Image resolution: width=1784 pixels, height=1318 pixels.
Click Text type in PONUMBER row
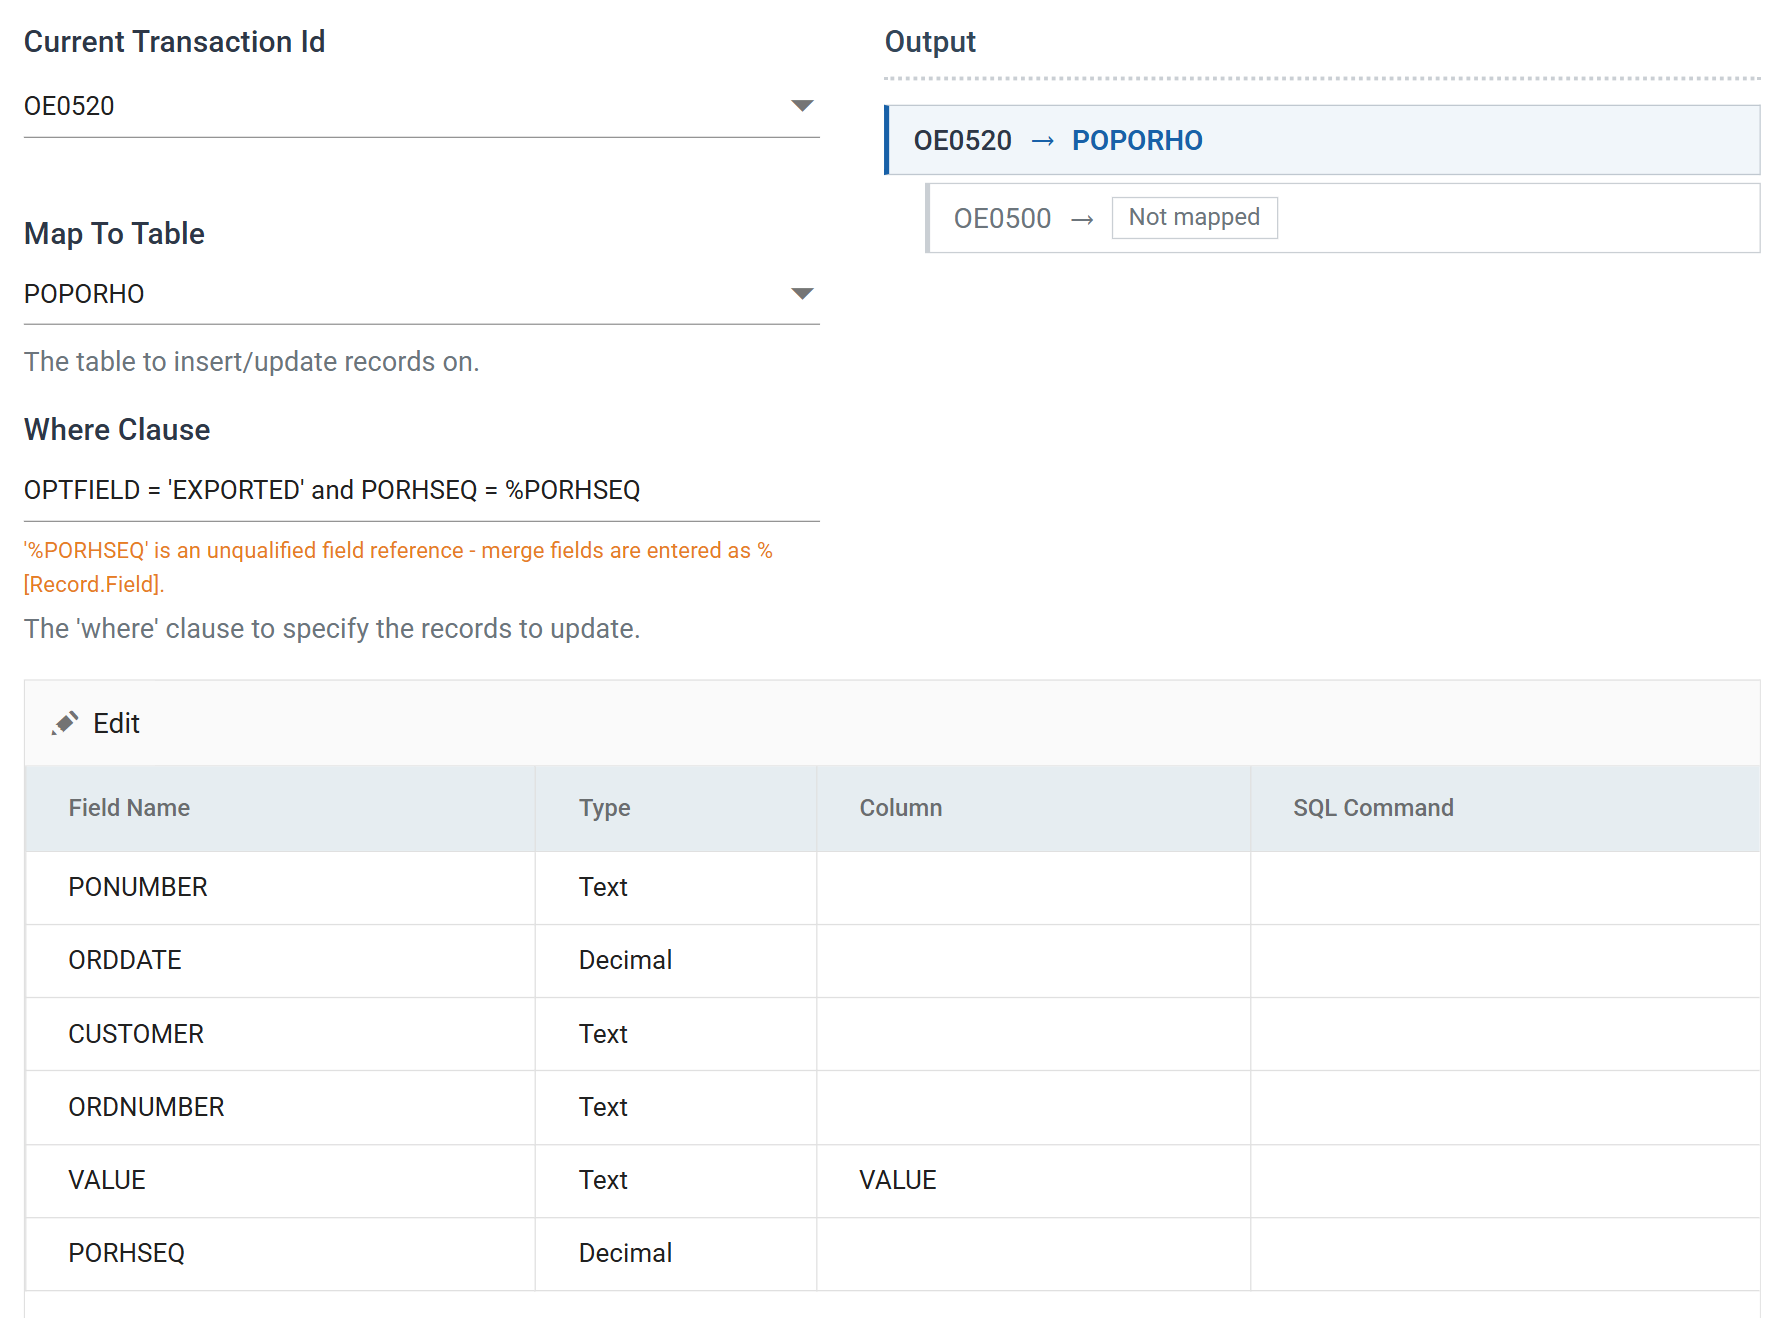click(x=603, y=888)
